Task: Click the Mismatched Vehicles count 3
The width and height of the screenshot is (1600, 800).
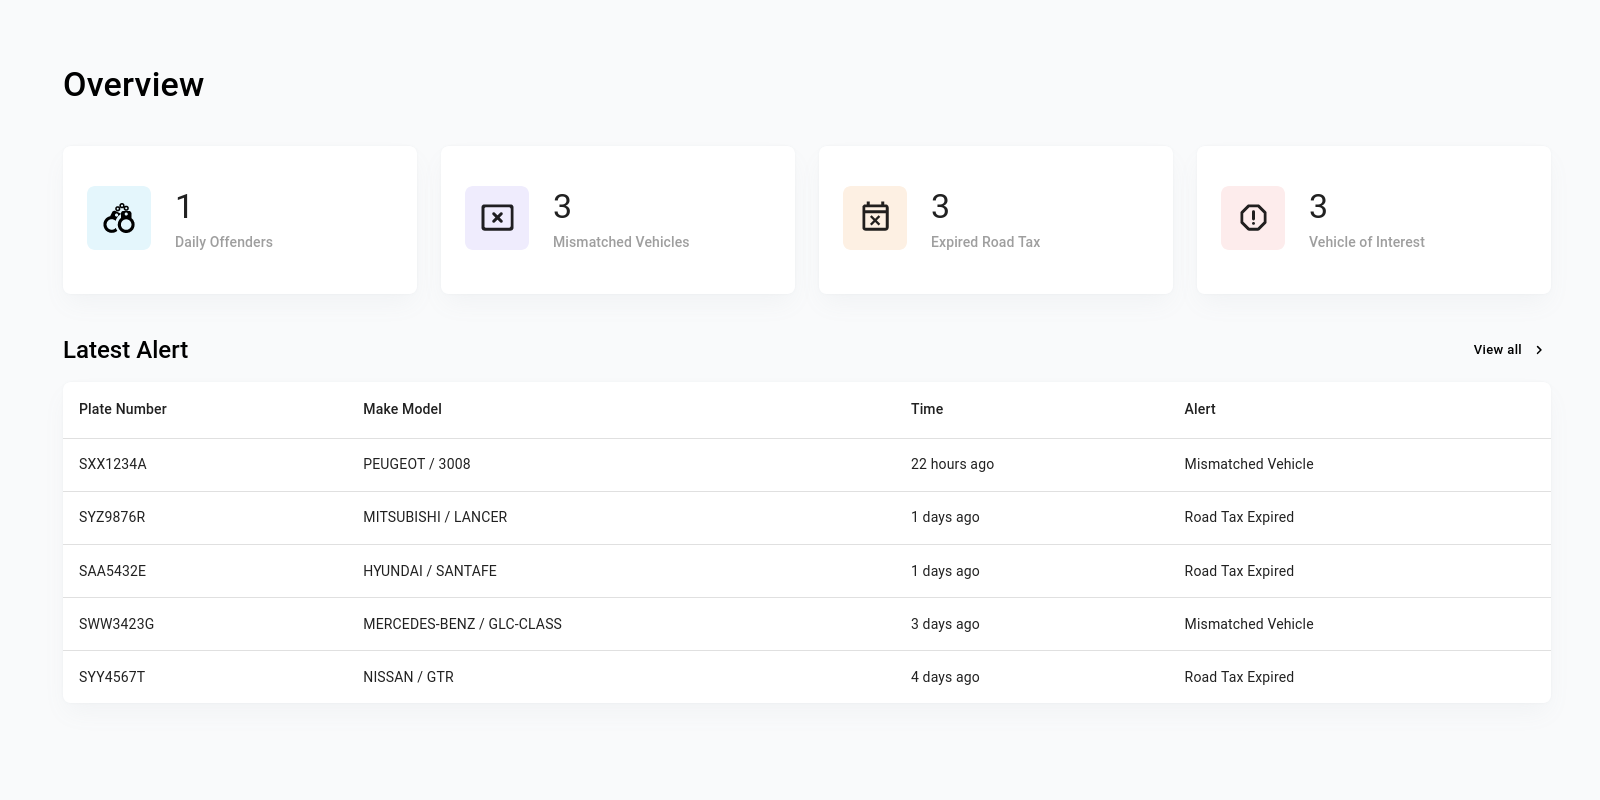Action: [562, 207]
